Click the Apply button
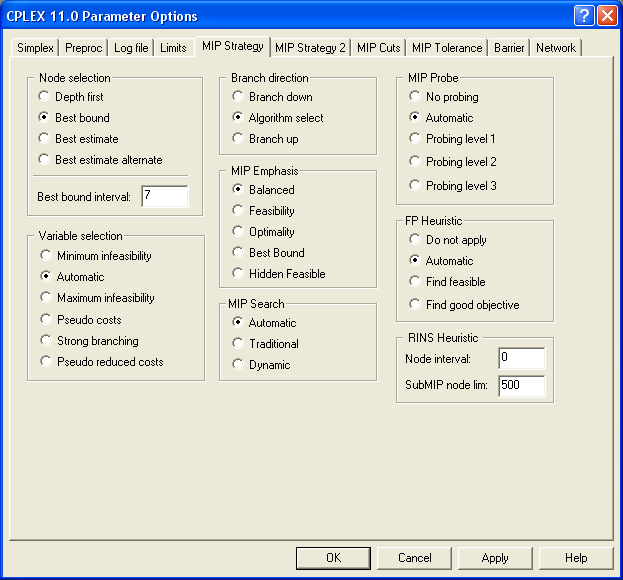 coord(495,558)
